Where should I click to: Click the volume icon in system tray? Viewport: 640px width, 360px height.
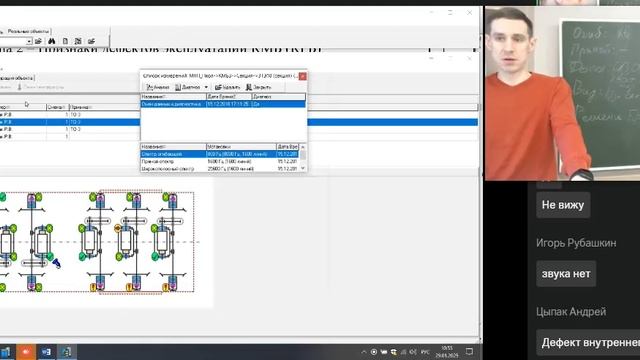click(413, 352)
